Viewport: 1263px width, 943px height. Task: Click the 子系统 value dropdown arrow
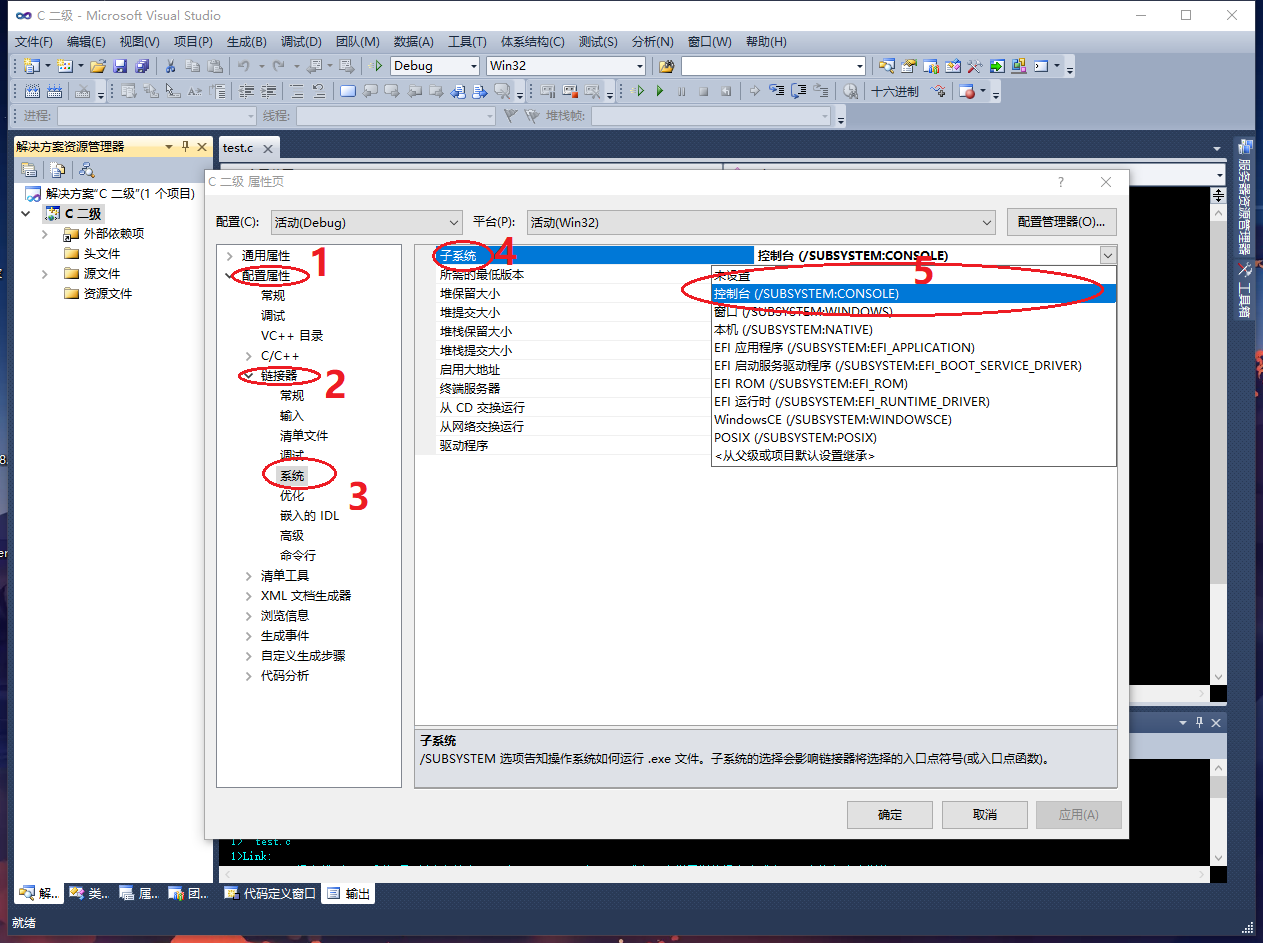(x=1107, y=255)
